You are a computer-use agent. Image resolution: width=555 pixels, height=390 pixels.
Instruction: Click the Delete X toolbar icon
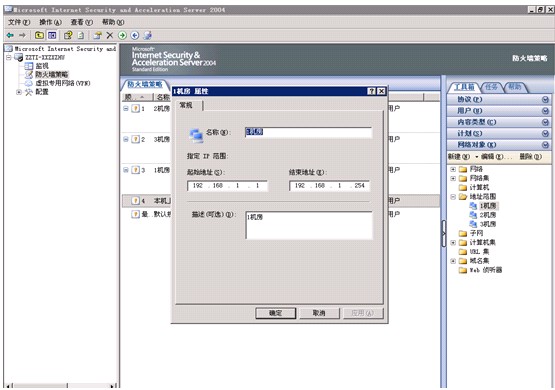tap(110, 35)
